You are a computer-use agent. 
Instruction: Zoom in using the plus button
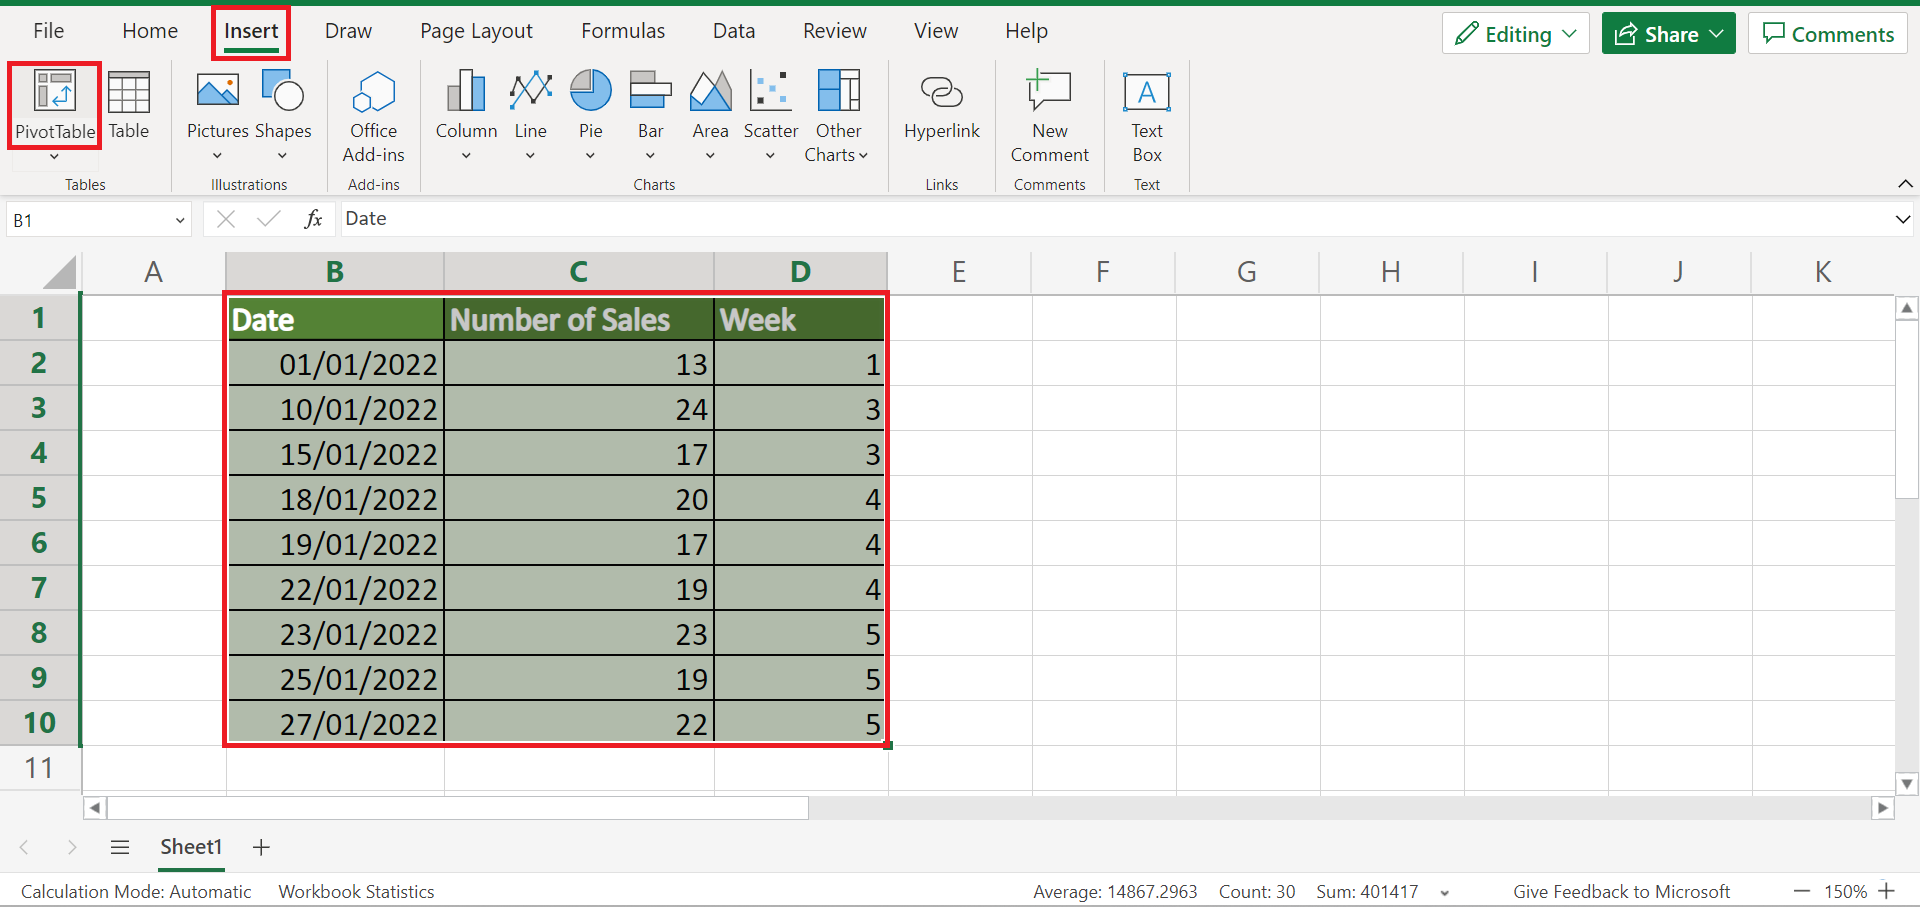(1887, 891)
